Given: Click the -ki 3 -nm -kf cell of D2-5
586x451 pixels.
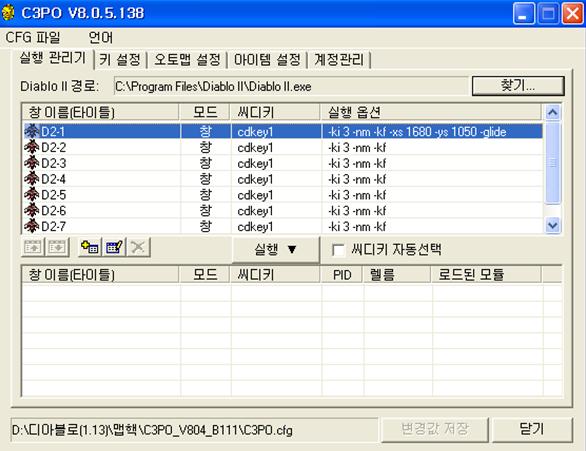Looking at the screenshot, I should point(357,195).
